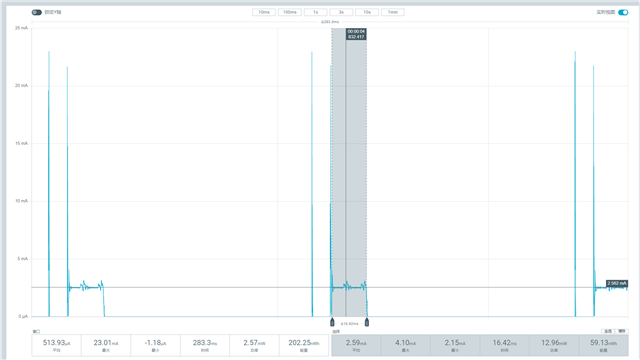Click the left selection handle marker

[x=332, y=322]
